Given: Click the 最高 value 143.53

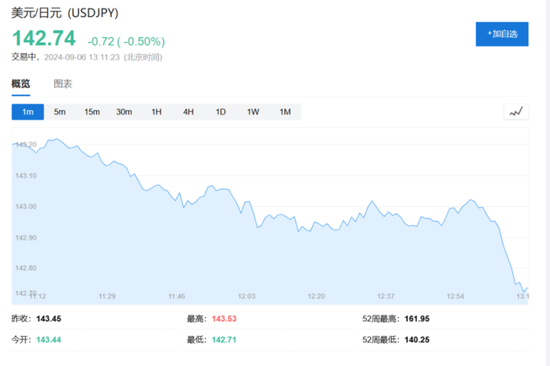Looking at the screenshot, I should [224, 319].
